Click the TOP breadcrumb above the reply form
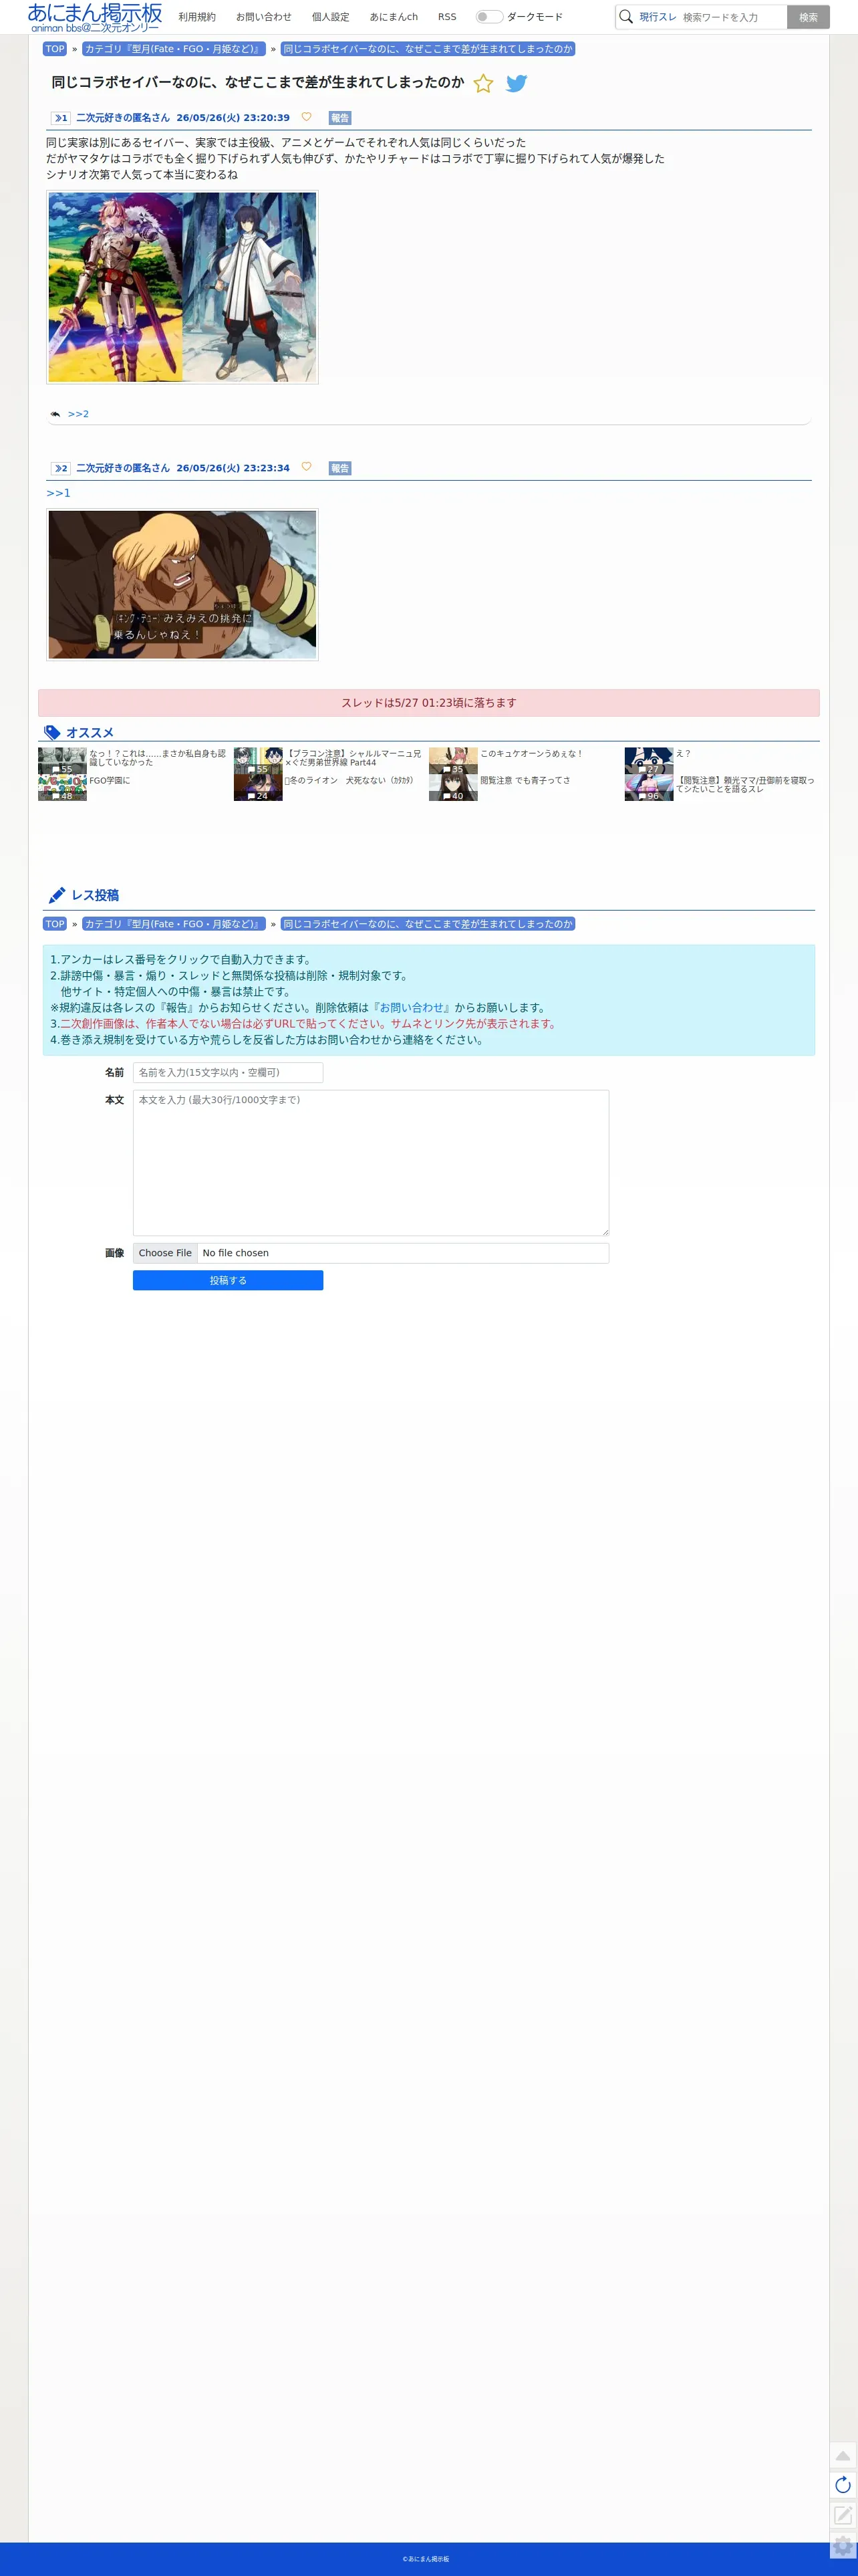This screenshot has width=858, height=2576. click(55, 924)
